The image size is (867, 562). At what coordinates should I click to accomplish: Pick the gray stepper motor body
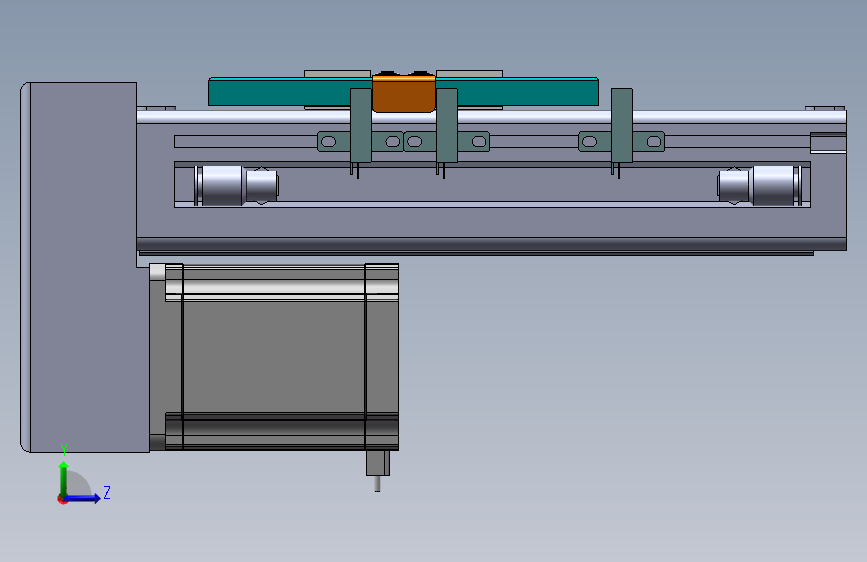pos(274,357)
